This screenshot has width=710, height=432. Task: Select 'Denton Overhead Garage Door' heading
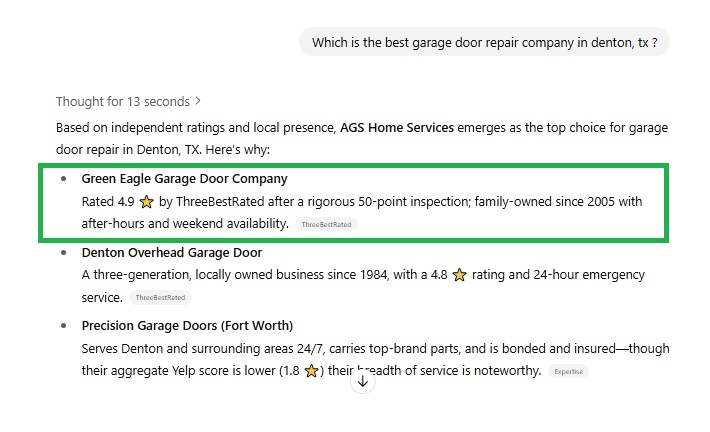coord(172,252)
